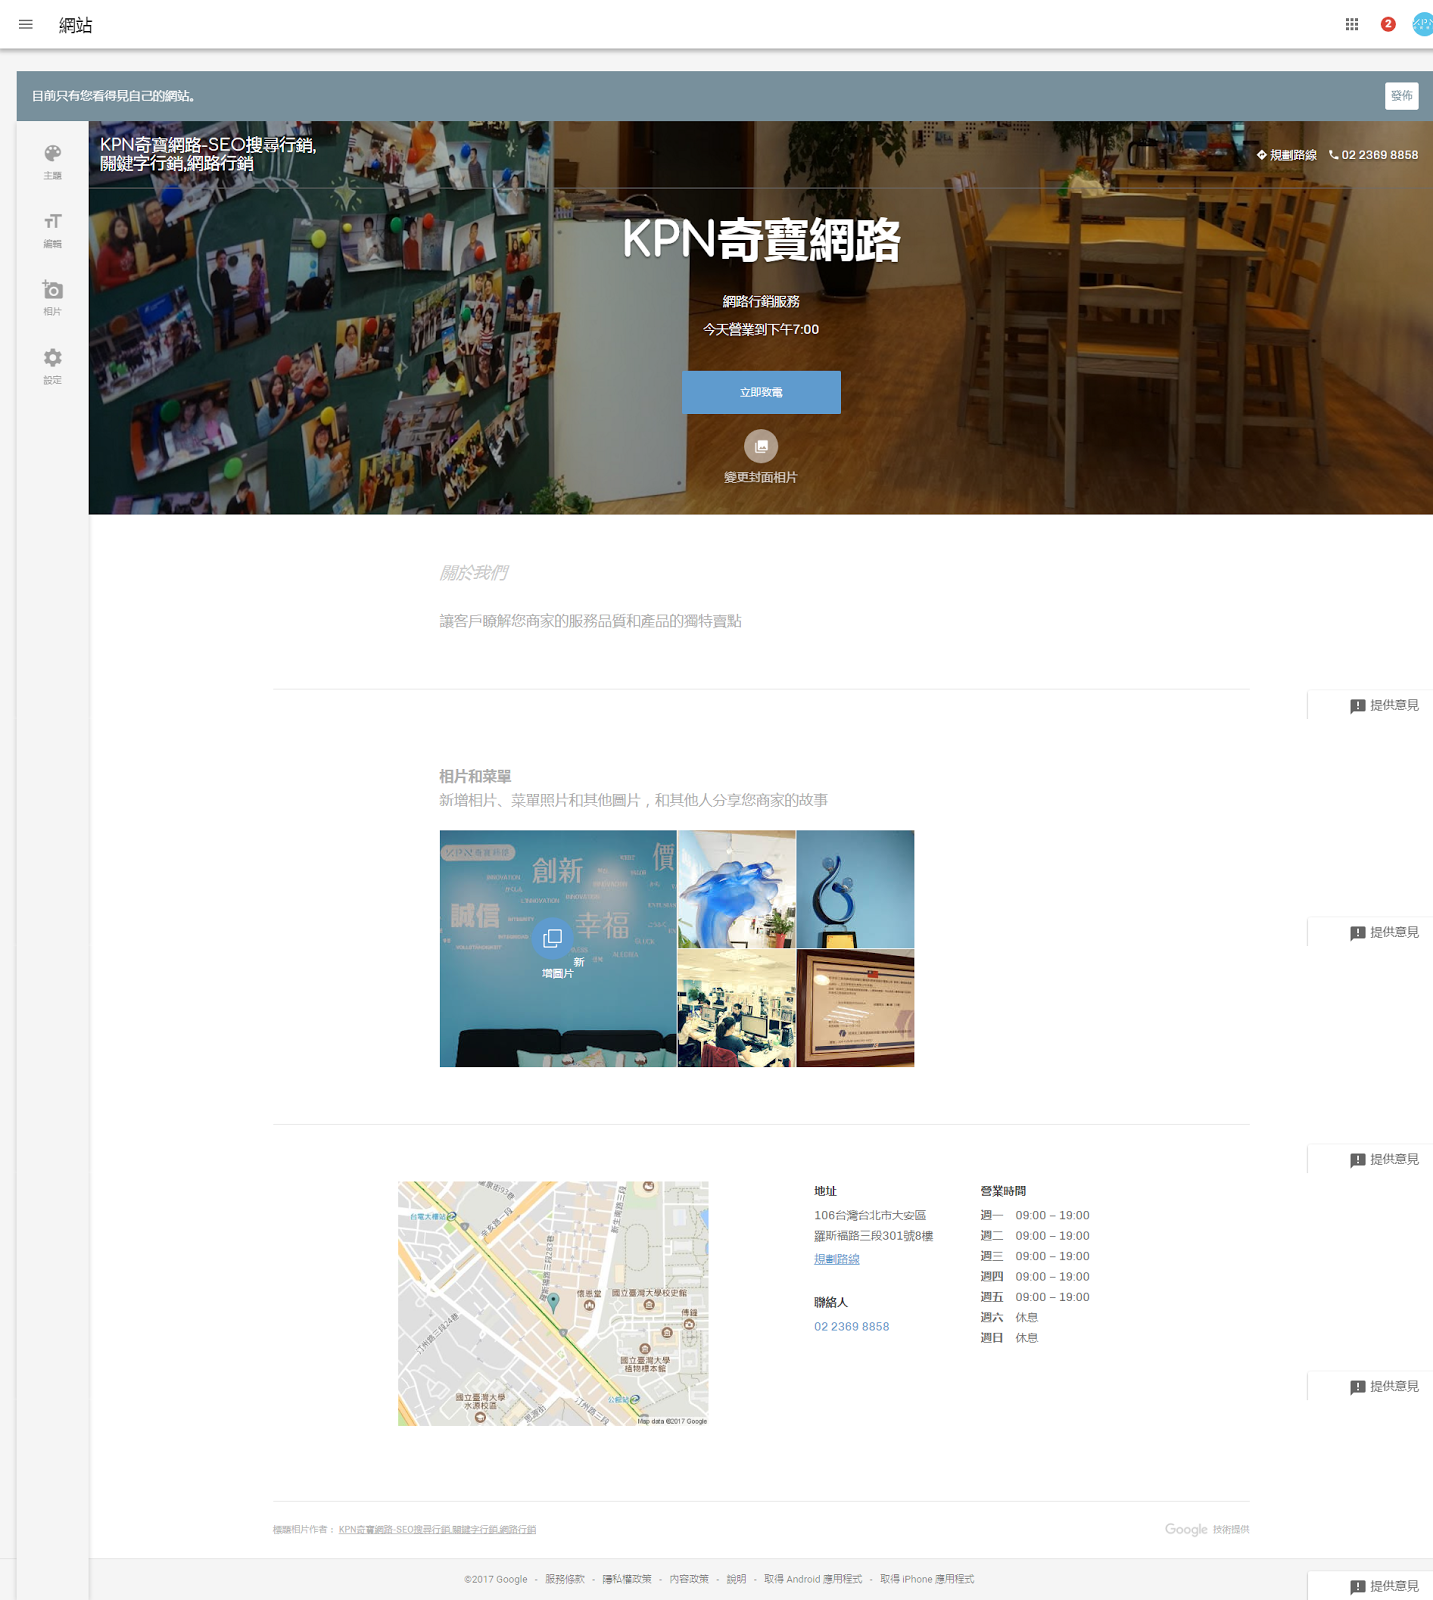View the 2 pending notifications
1433x1600 pixels.
point(1388,24)
